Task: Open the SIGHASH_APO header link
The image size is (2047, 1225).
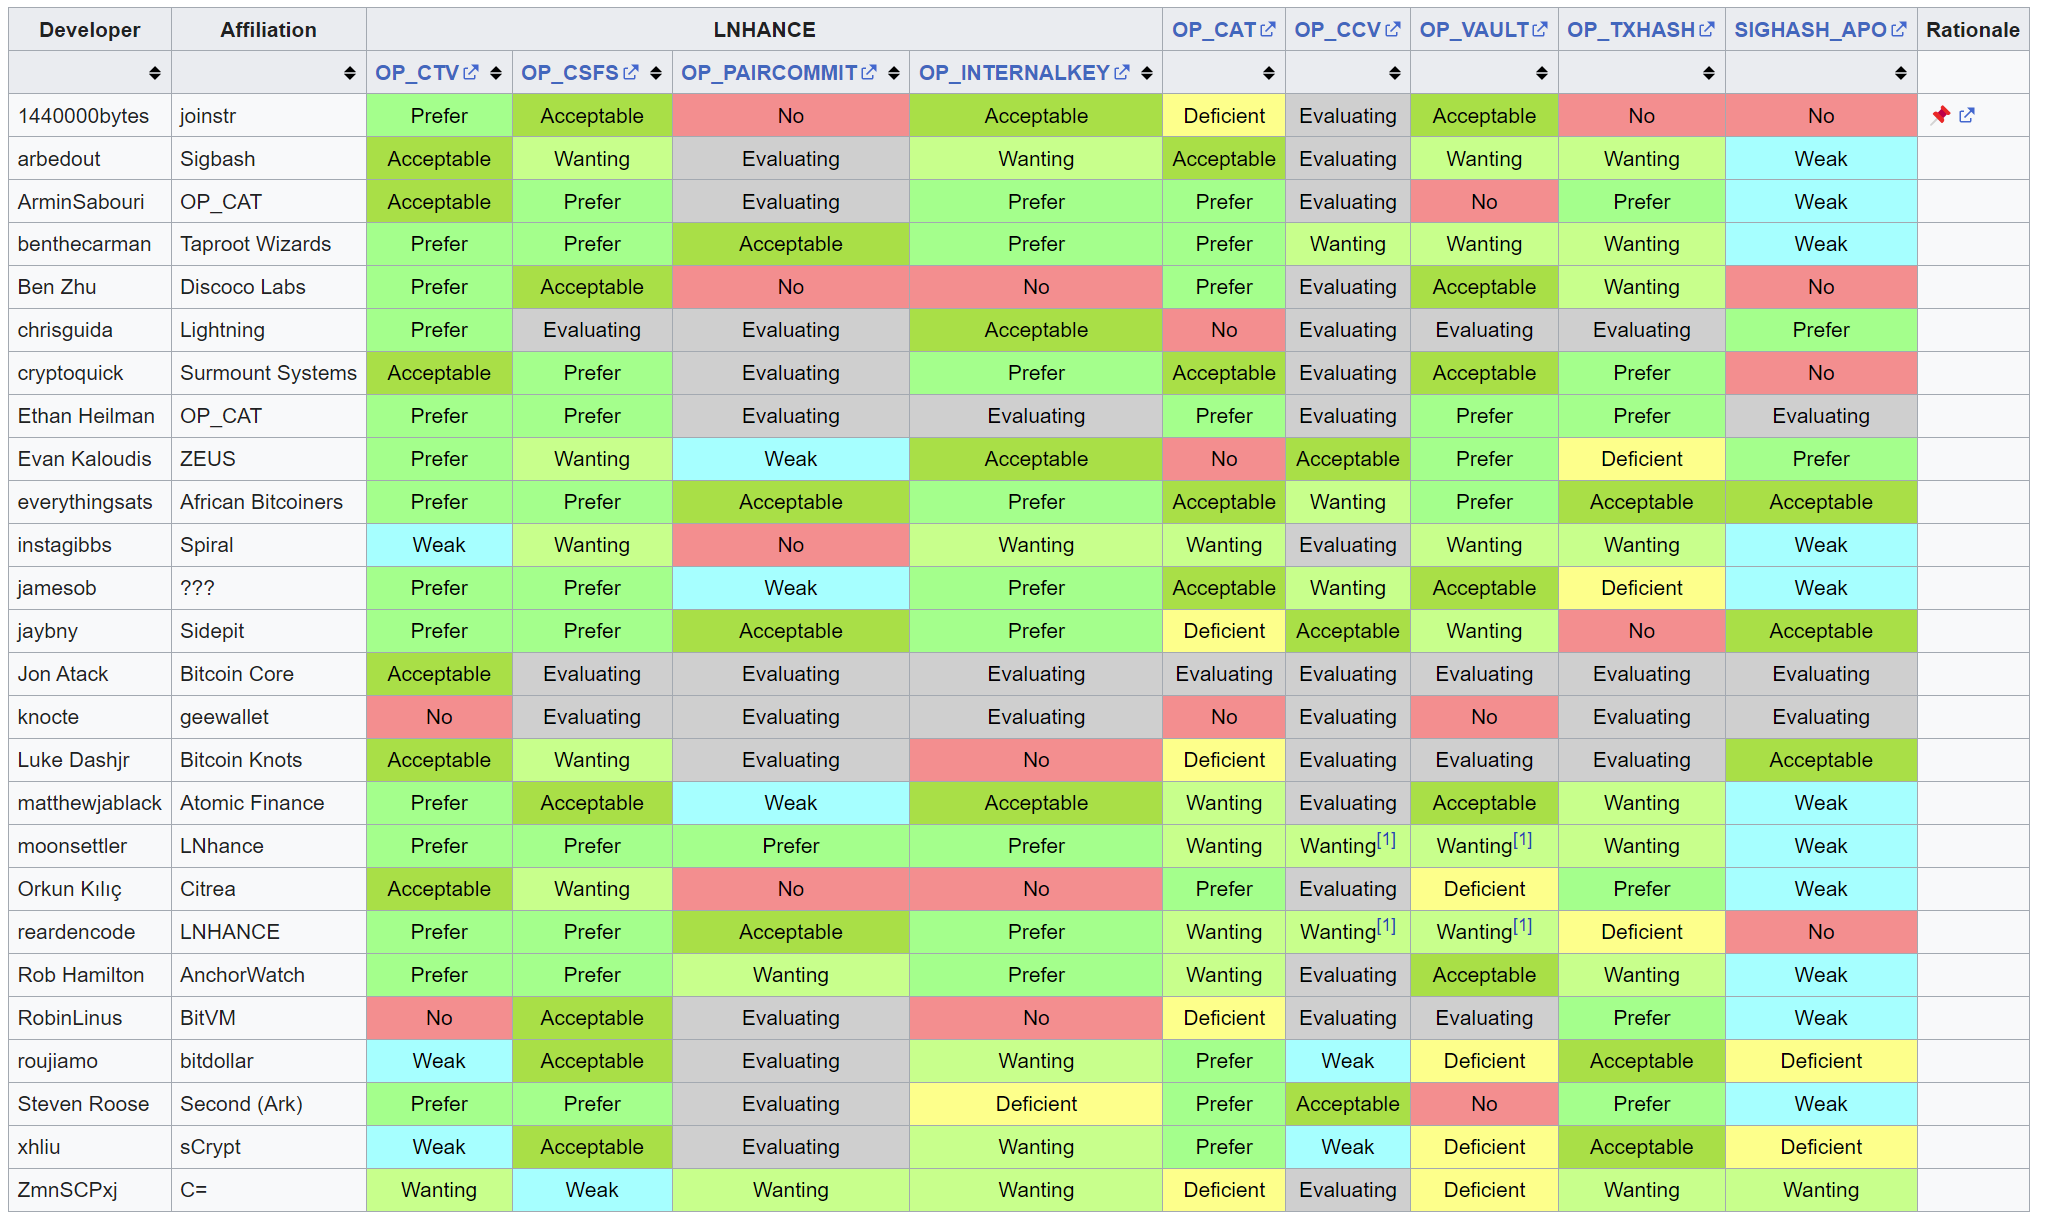Action: (x=1810, y=30)
